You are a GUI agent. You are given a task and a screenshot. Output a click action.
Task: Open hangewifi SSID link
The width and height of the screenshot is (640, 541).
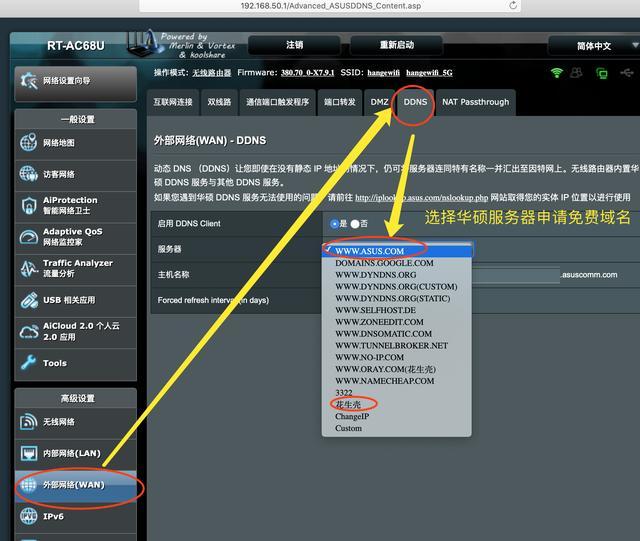pos(383,73)
